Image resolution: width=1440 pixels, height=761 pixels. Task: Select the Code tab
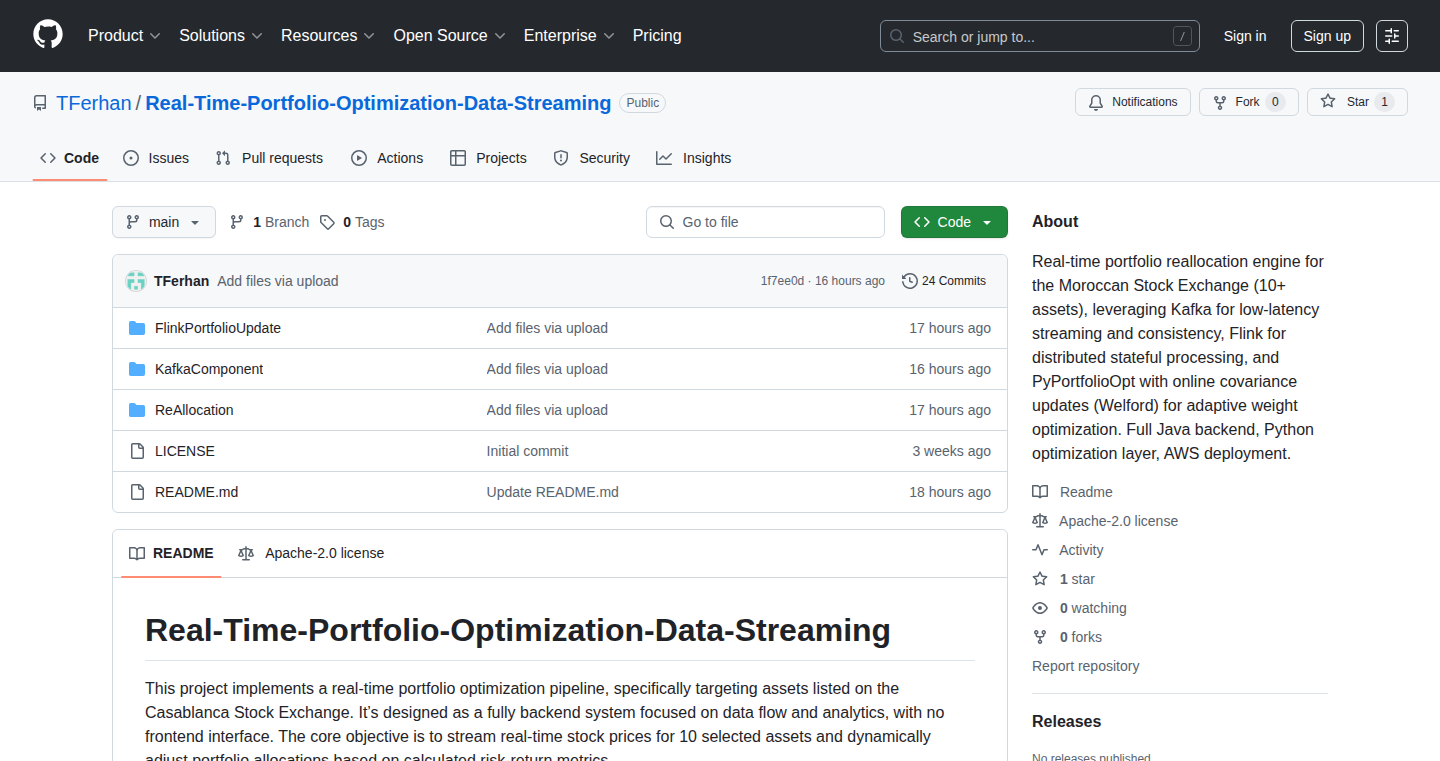[x=70, y=158]
